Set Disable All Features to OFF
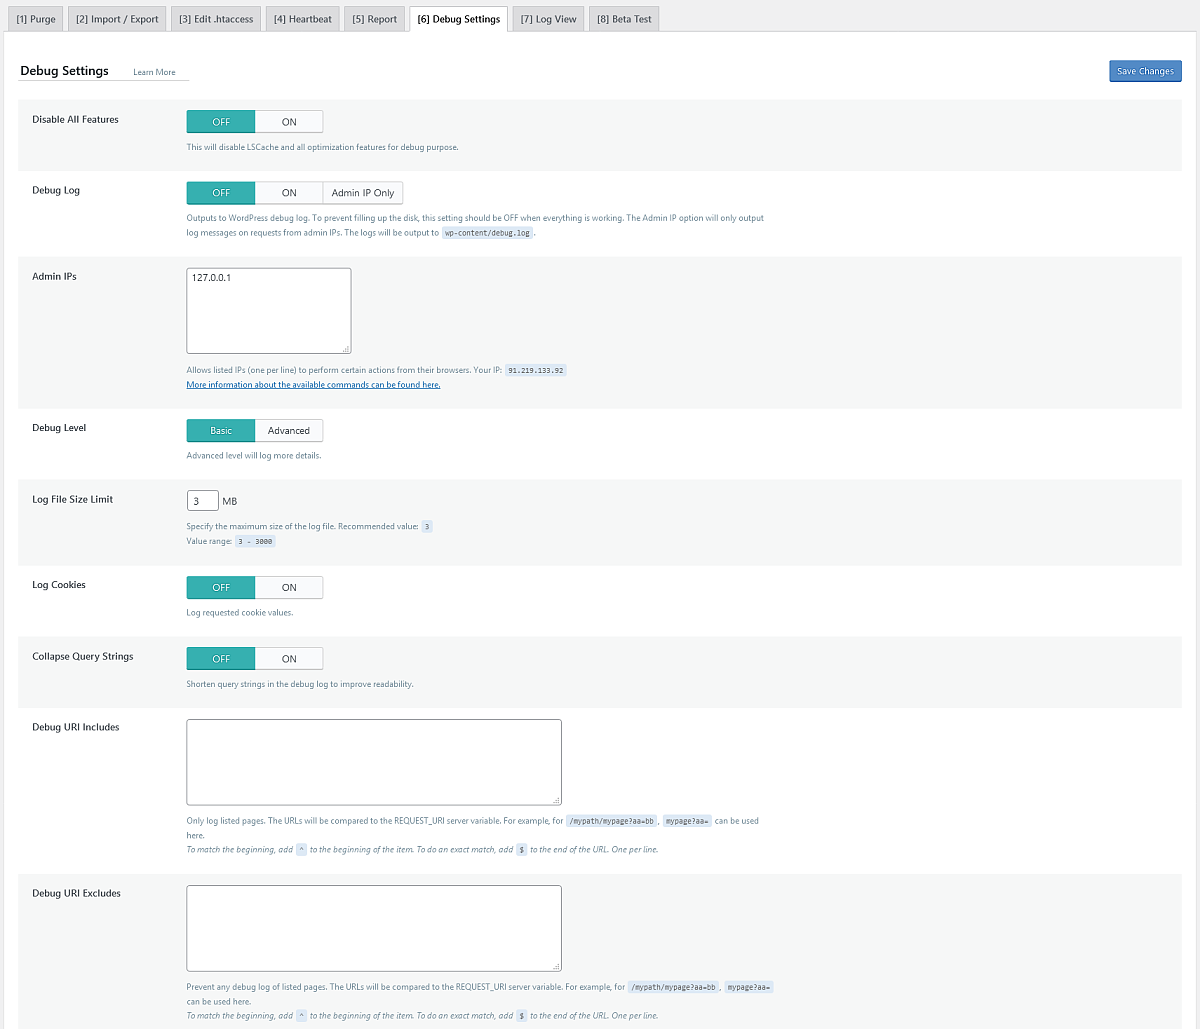Viewport: 1200px width, 1029px height. coord(221,122)
